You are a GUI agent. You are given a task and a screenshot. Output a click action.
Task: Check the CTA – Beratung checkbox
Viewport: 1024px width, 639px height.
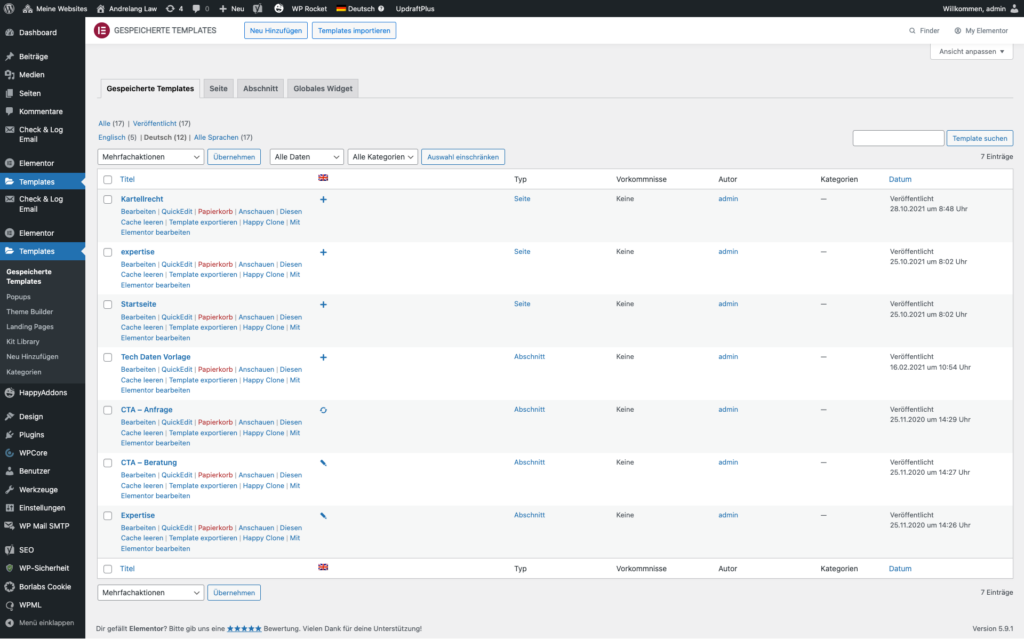tap(108, 463)
